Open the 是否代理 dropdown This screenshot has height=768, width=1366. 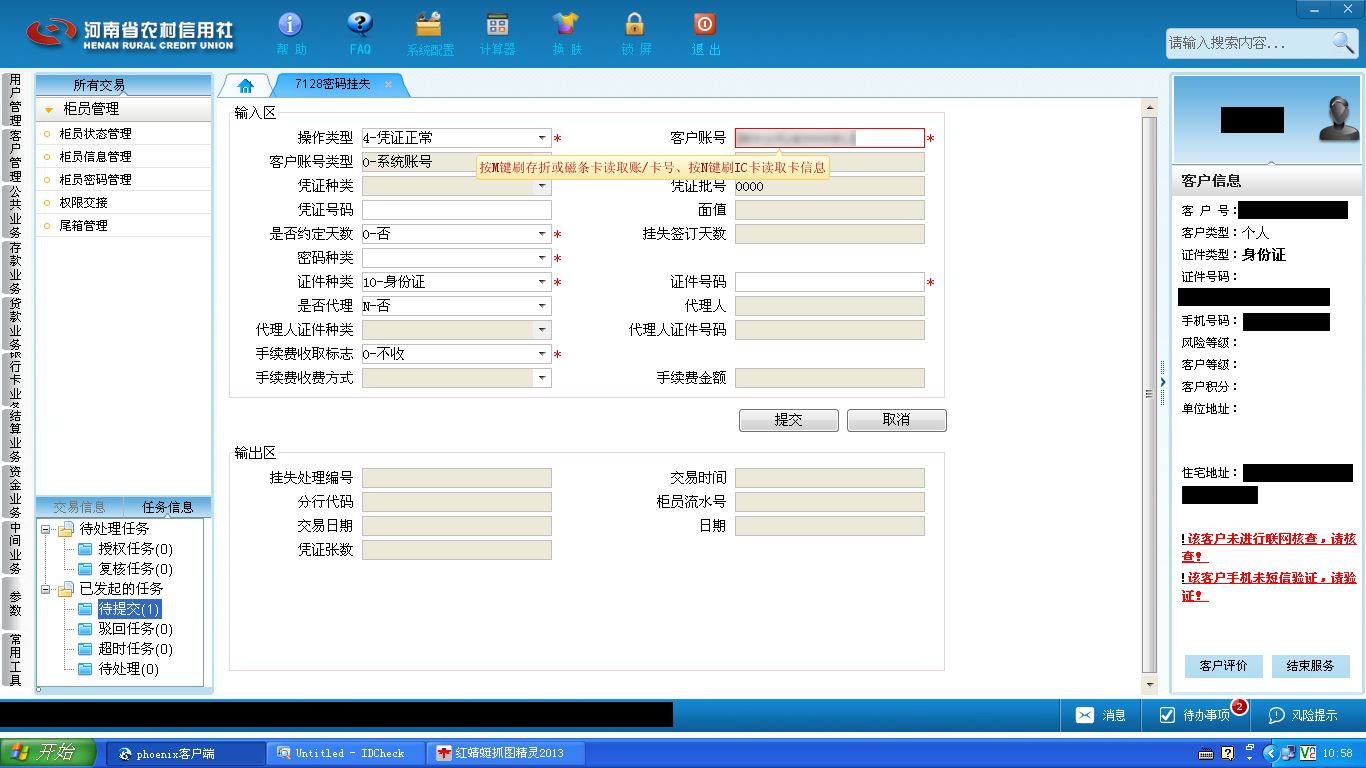coord(543,306)
